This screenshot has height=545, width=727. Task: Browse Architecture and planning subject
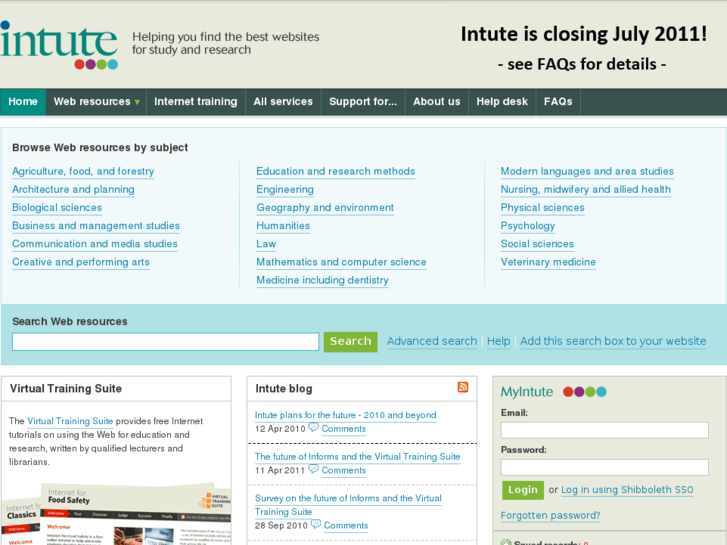(x=73, y=189)
